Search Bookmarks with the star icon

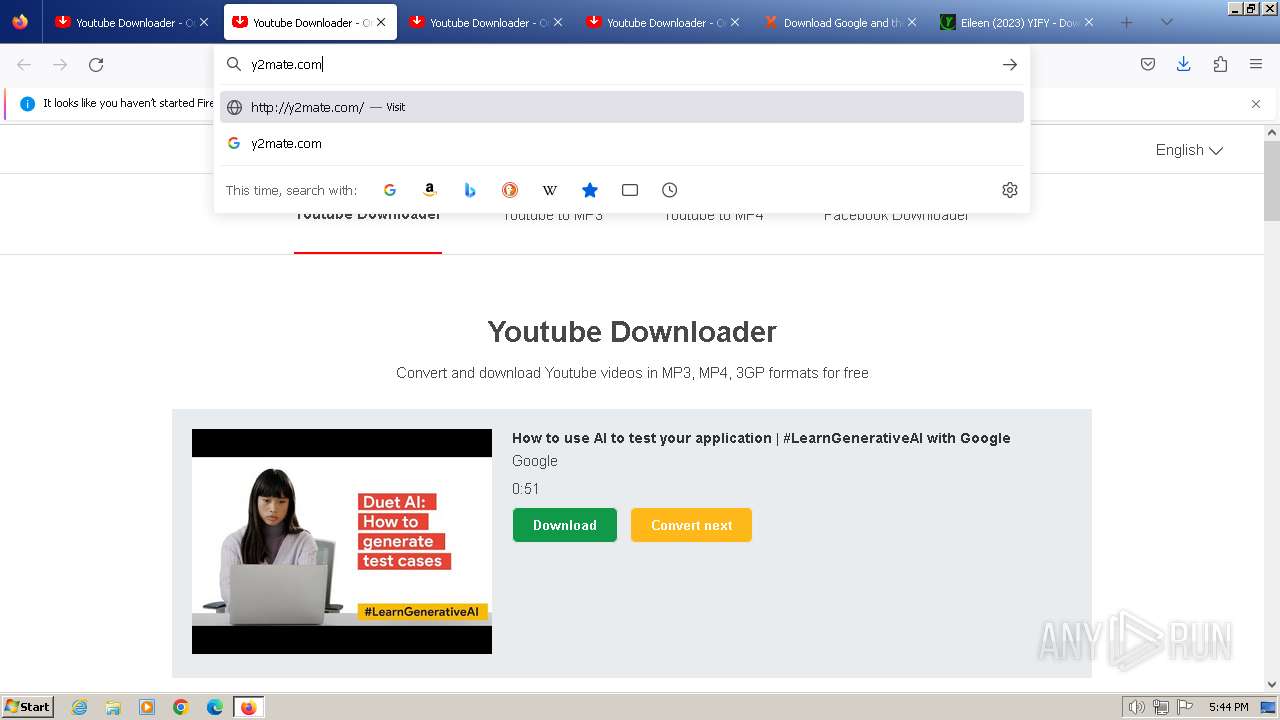point(590,190)
